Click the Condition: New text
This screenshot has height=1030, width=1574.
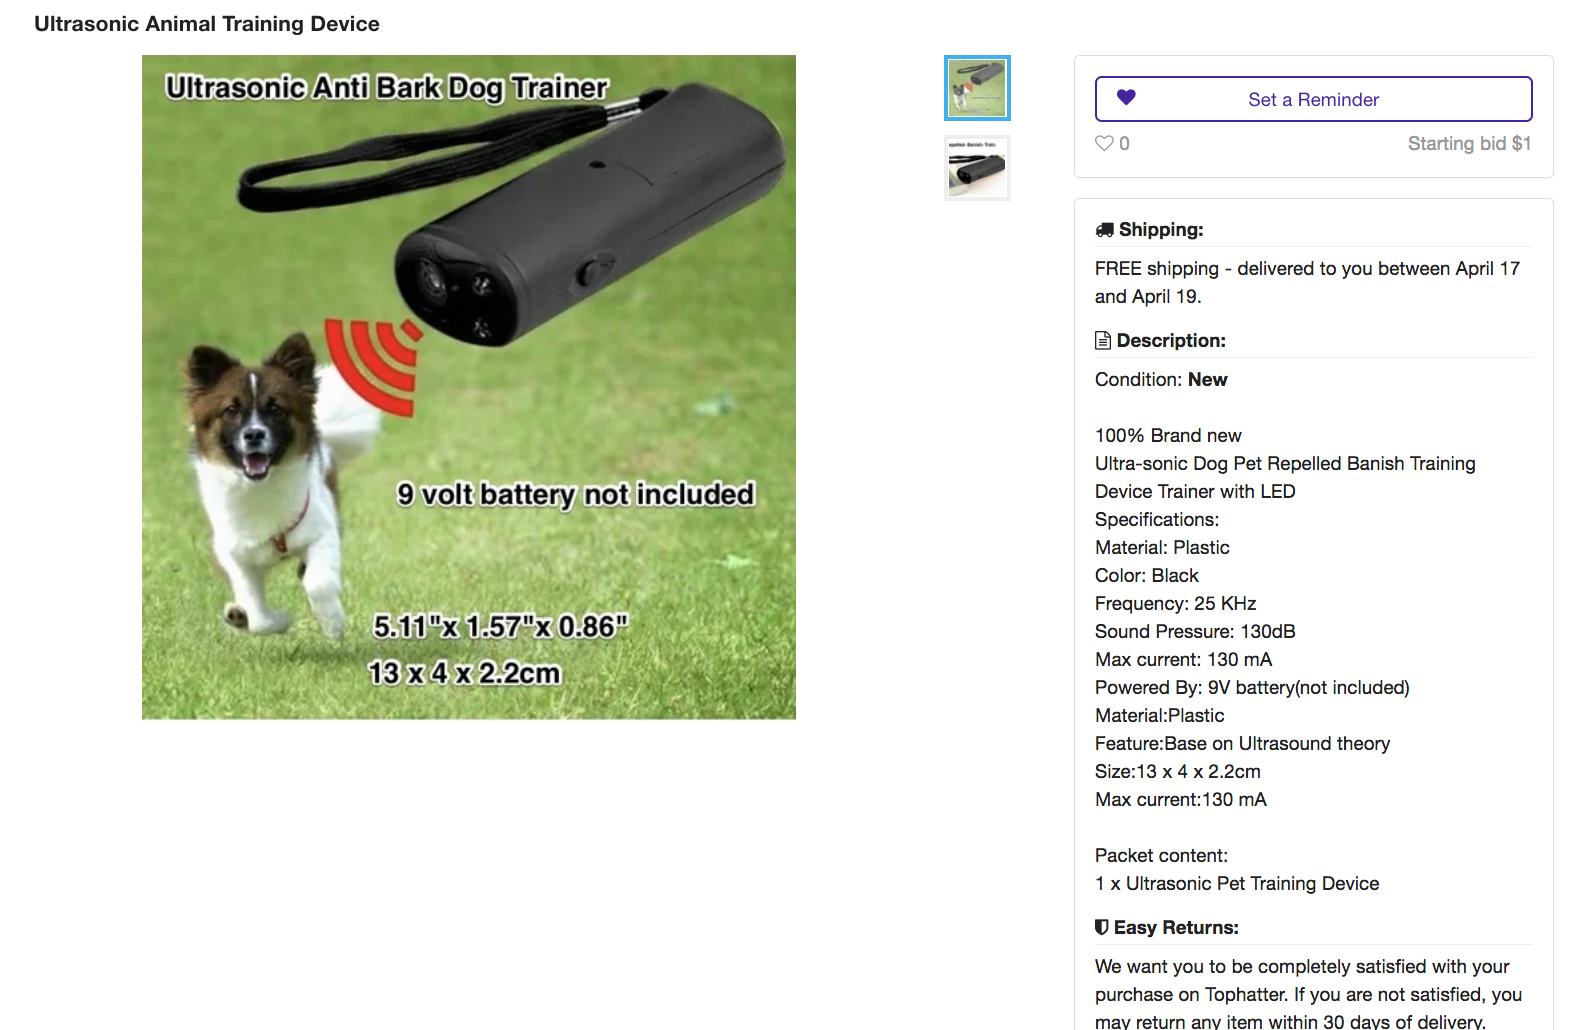[x=1161, y=379]
